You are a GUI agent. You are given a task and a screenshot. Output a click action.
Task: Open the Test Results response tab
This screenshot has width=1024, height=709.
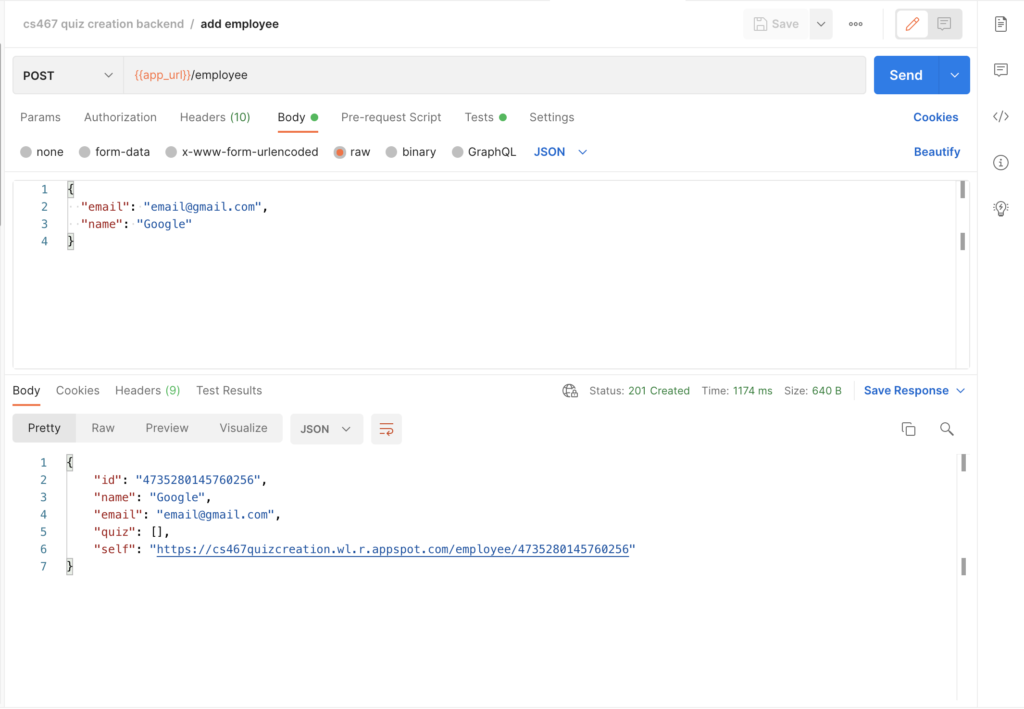pos(229,390)
